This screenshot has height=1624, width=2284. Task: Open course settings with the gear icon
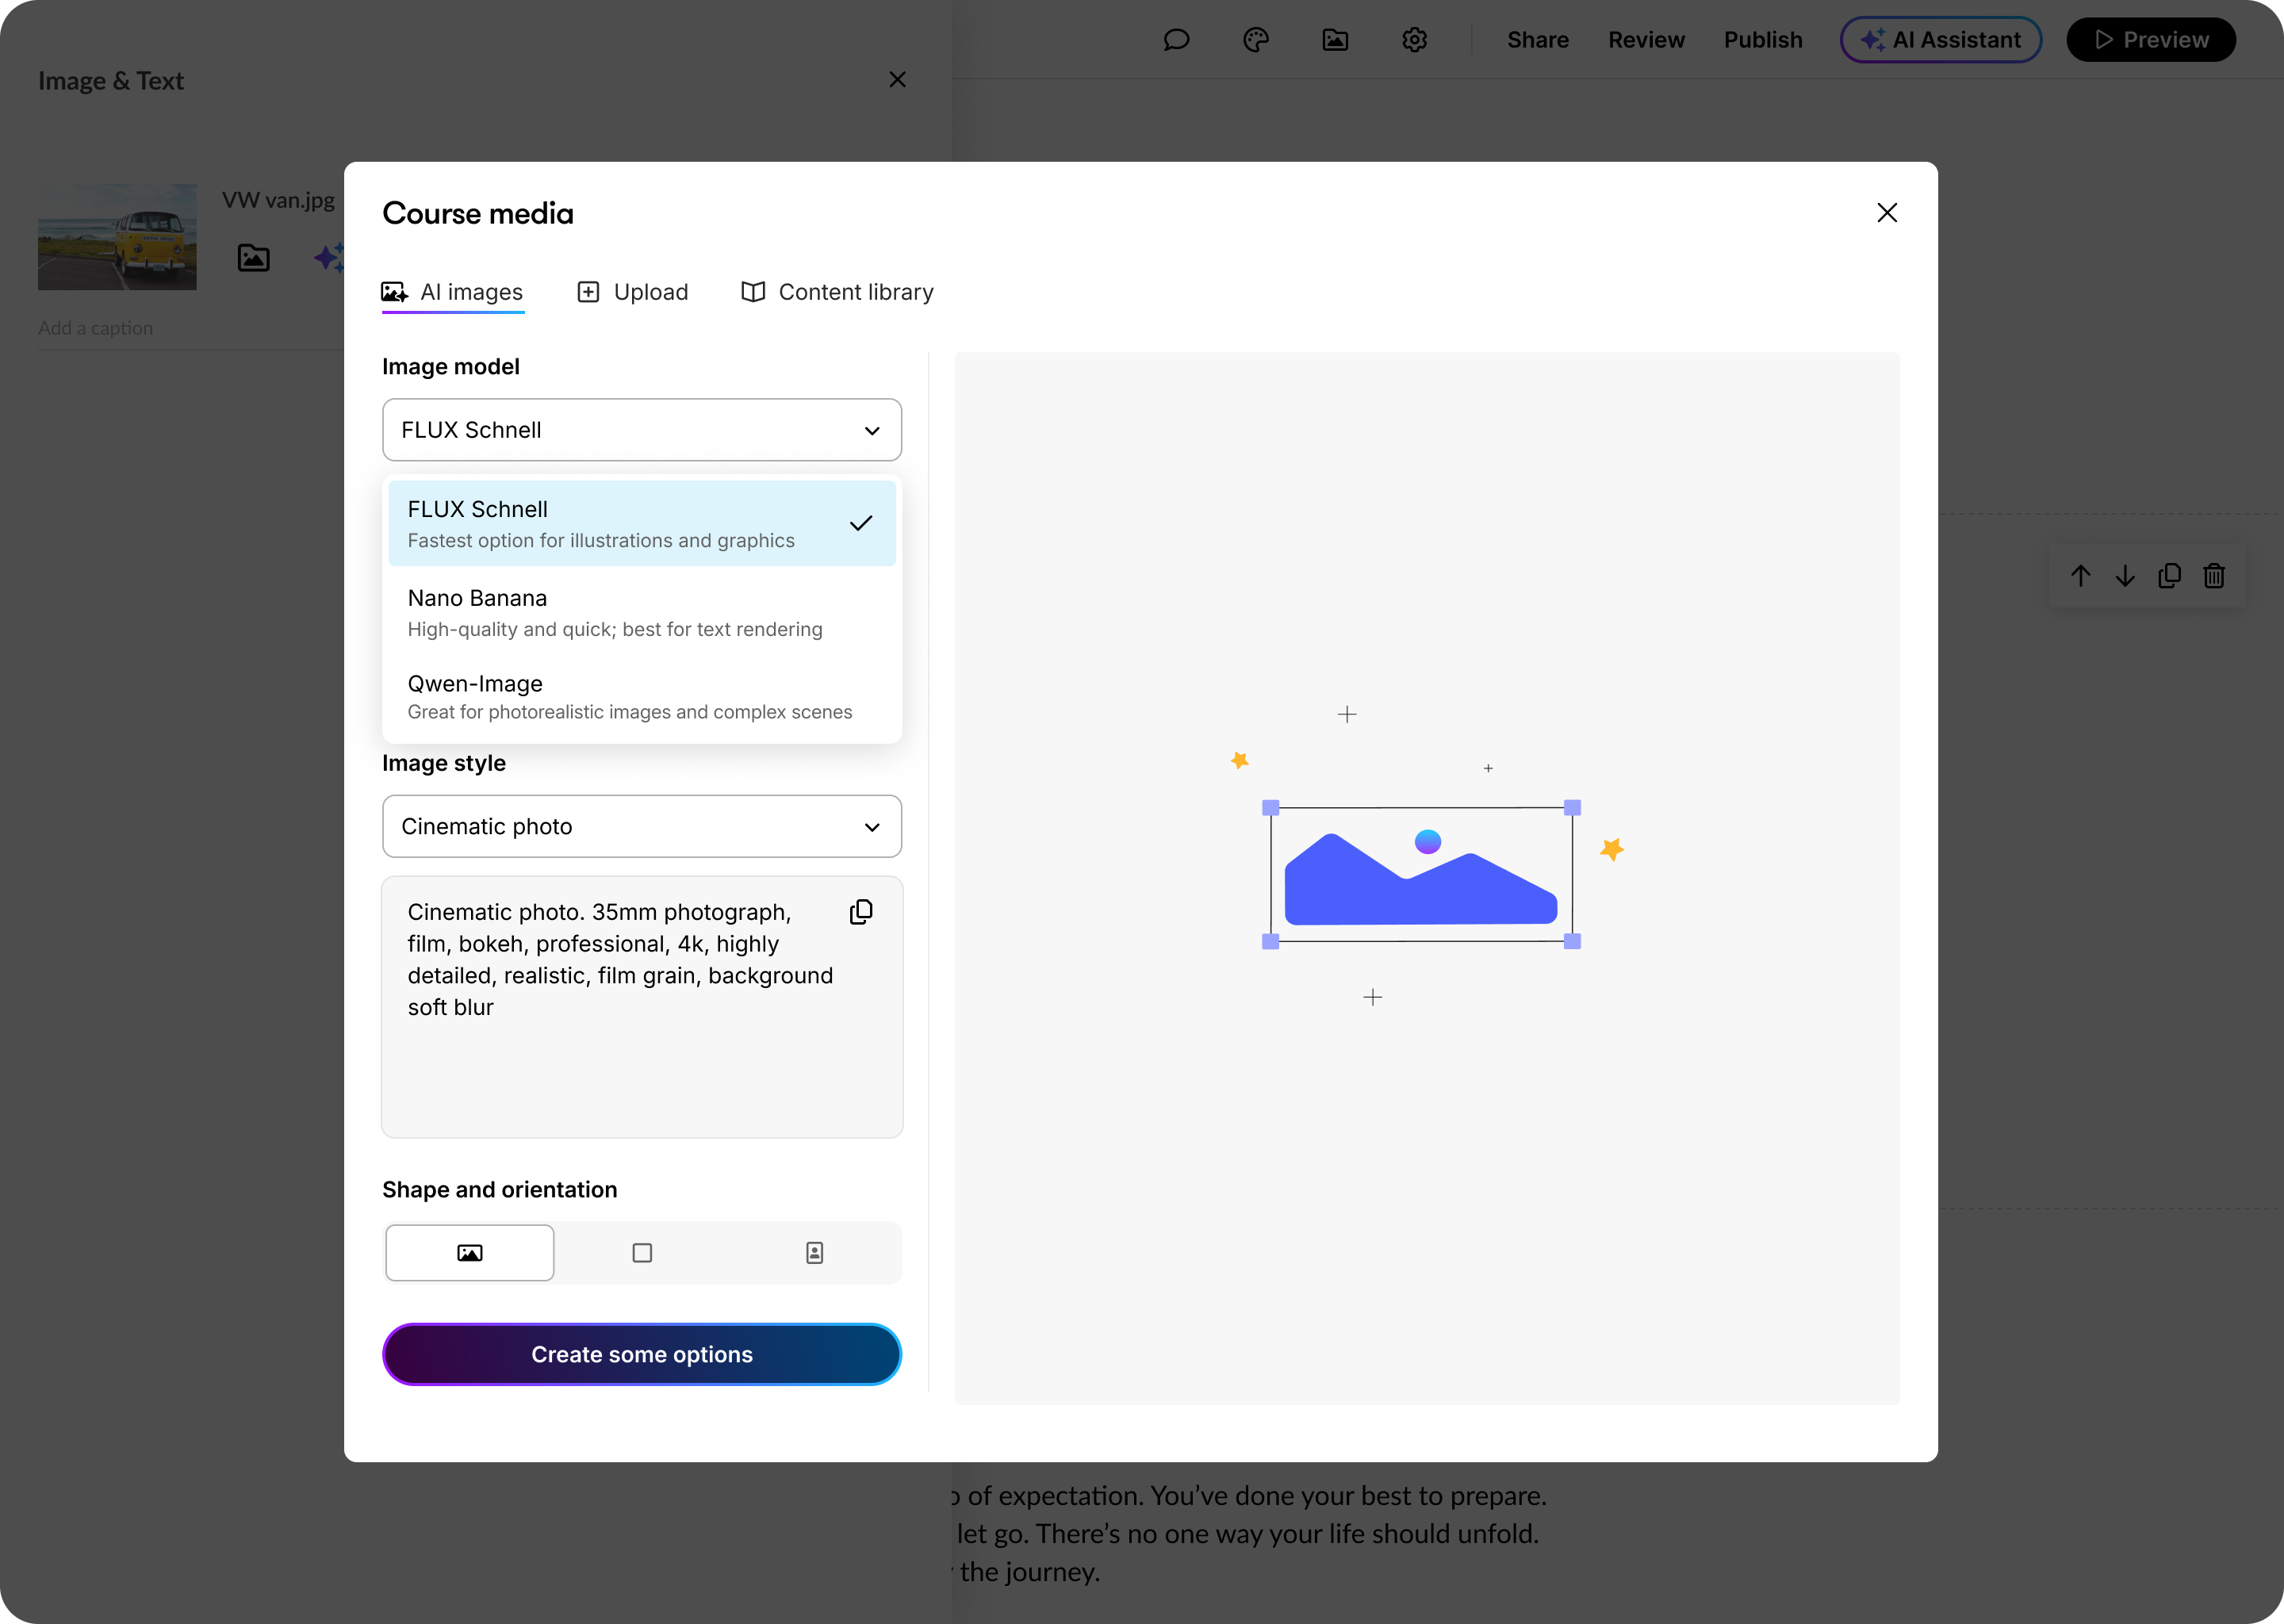tap(1414, 40)
